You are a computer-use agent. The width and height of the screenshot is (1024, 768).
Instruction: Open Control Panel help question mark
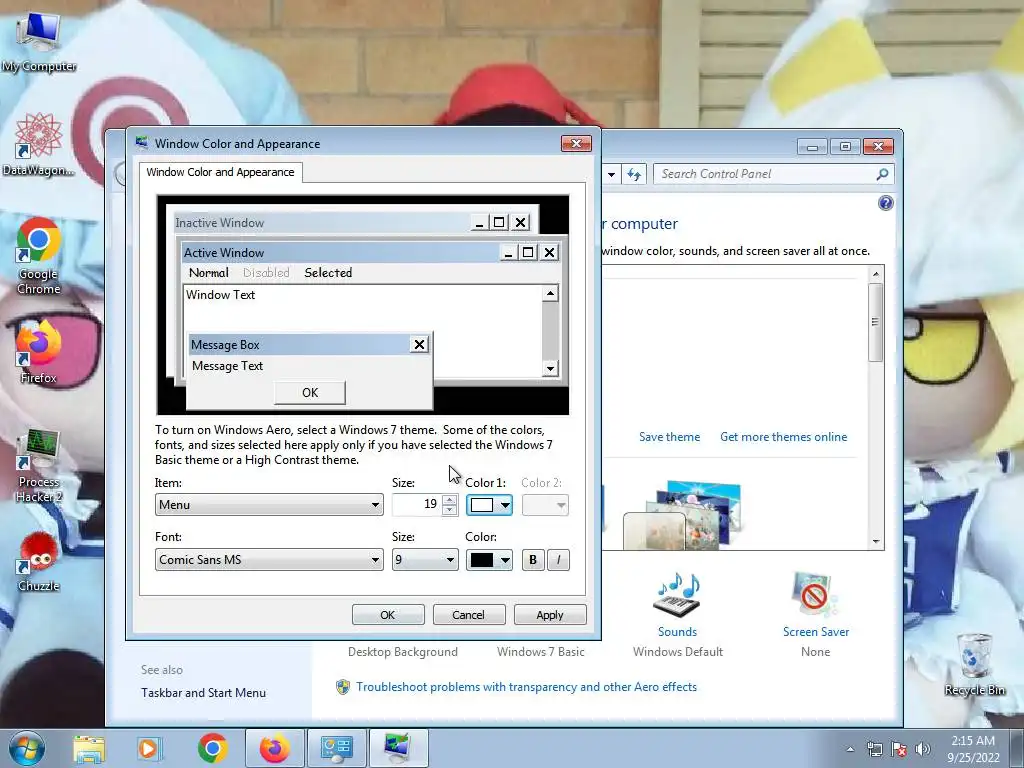coord(885,203)
